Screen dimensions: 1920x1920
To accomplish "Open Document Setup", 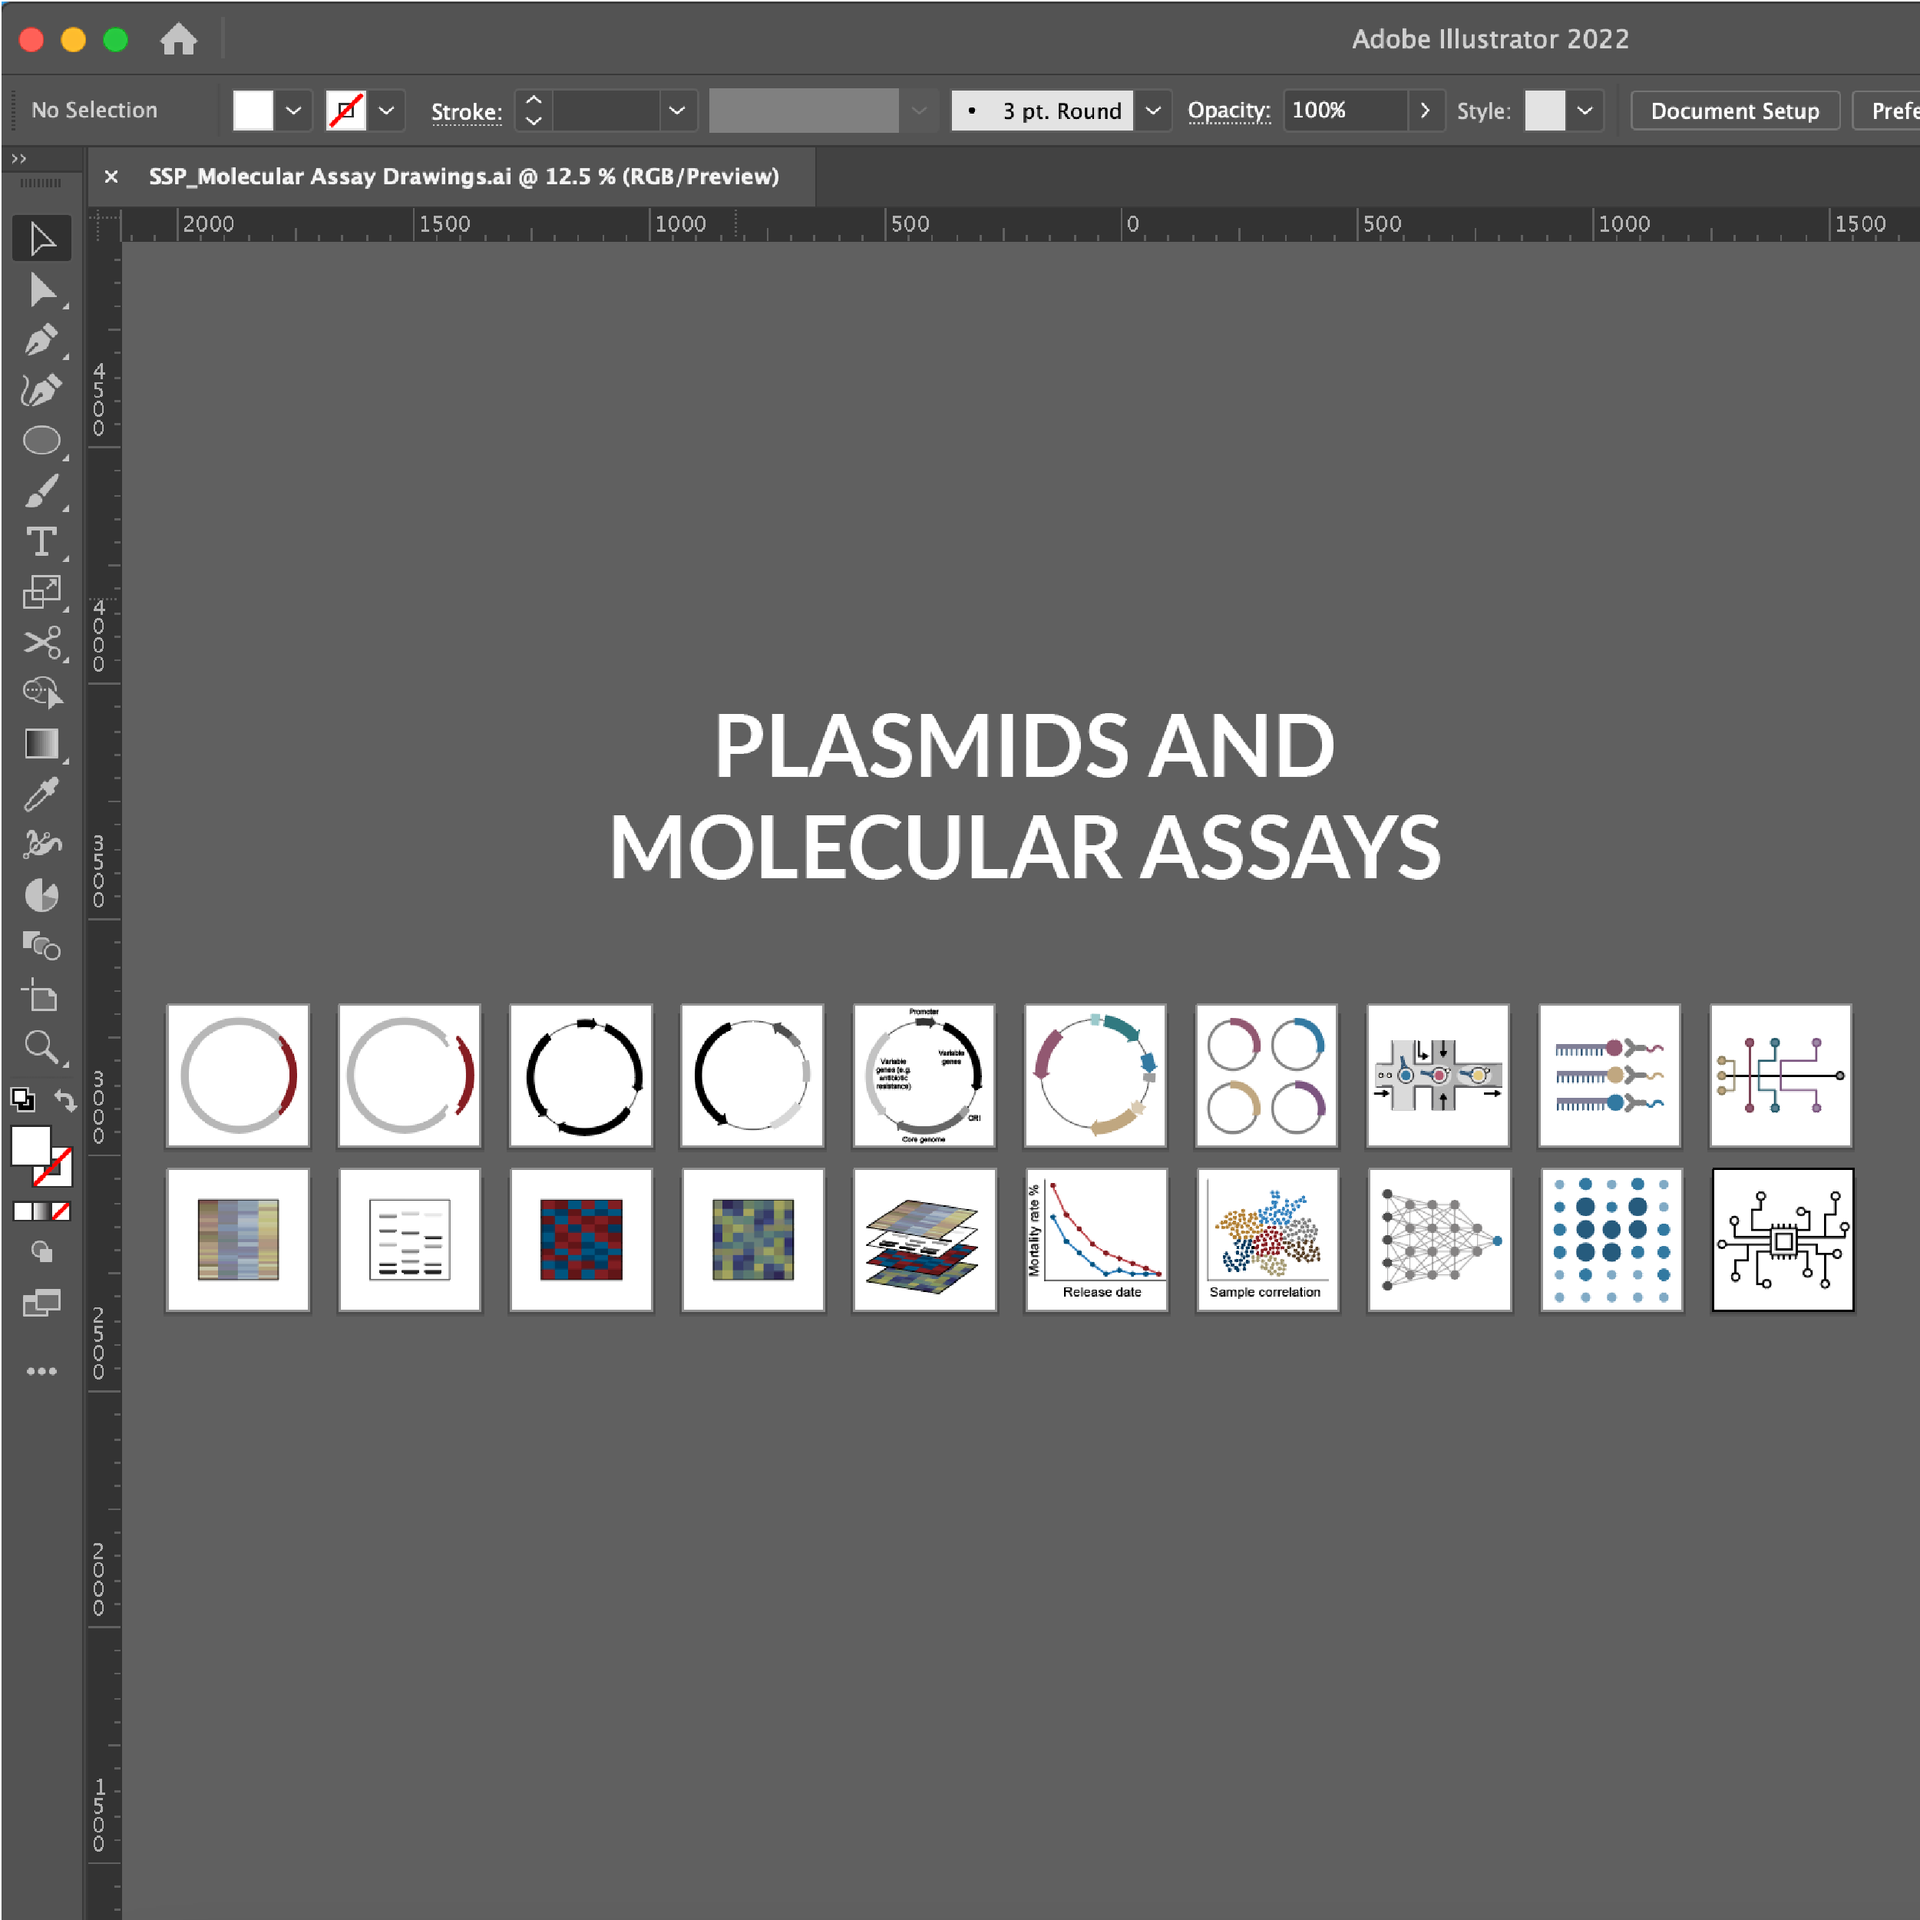I will pyautogui.click(x=1735, y=110).
